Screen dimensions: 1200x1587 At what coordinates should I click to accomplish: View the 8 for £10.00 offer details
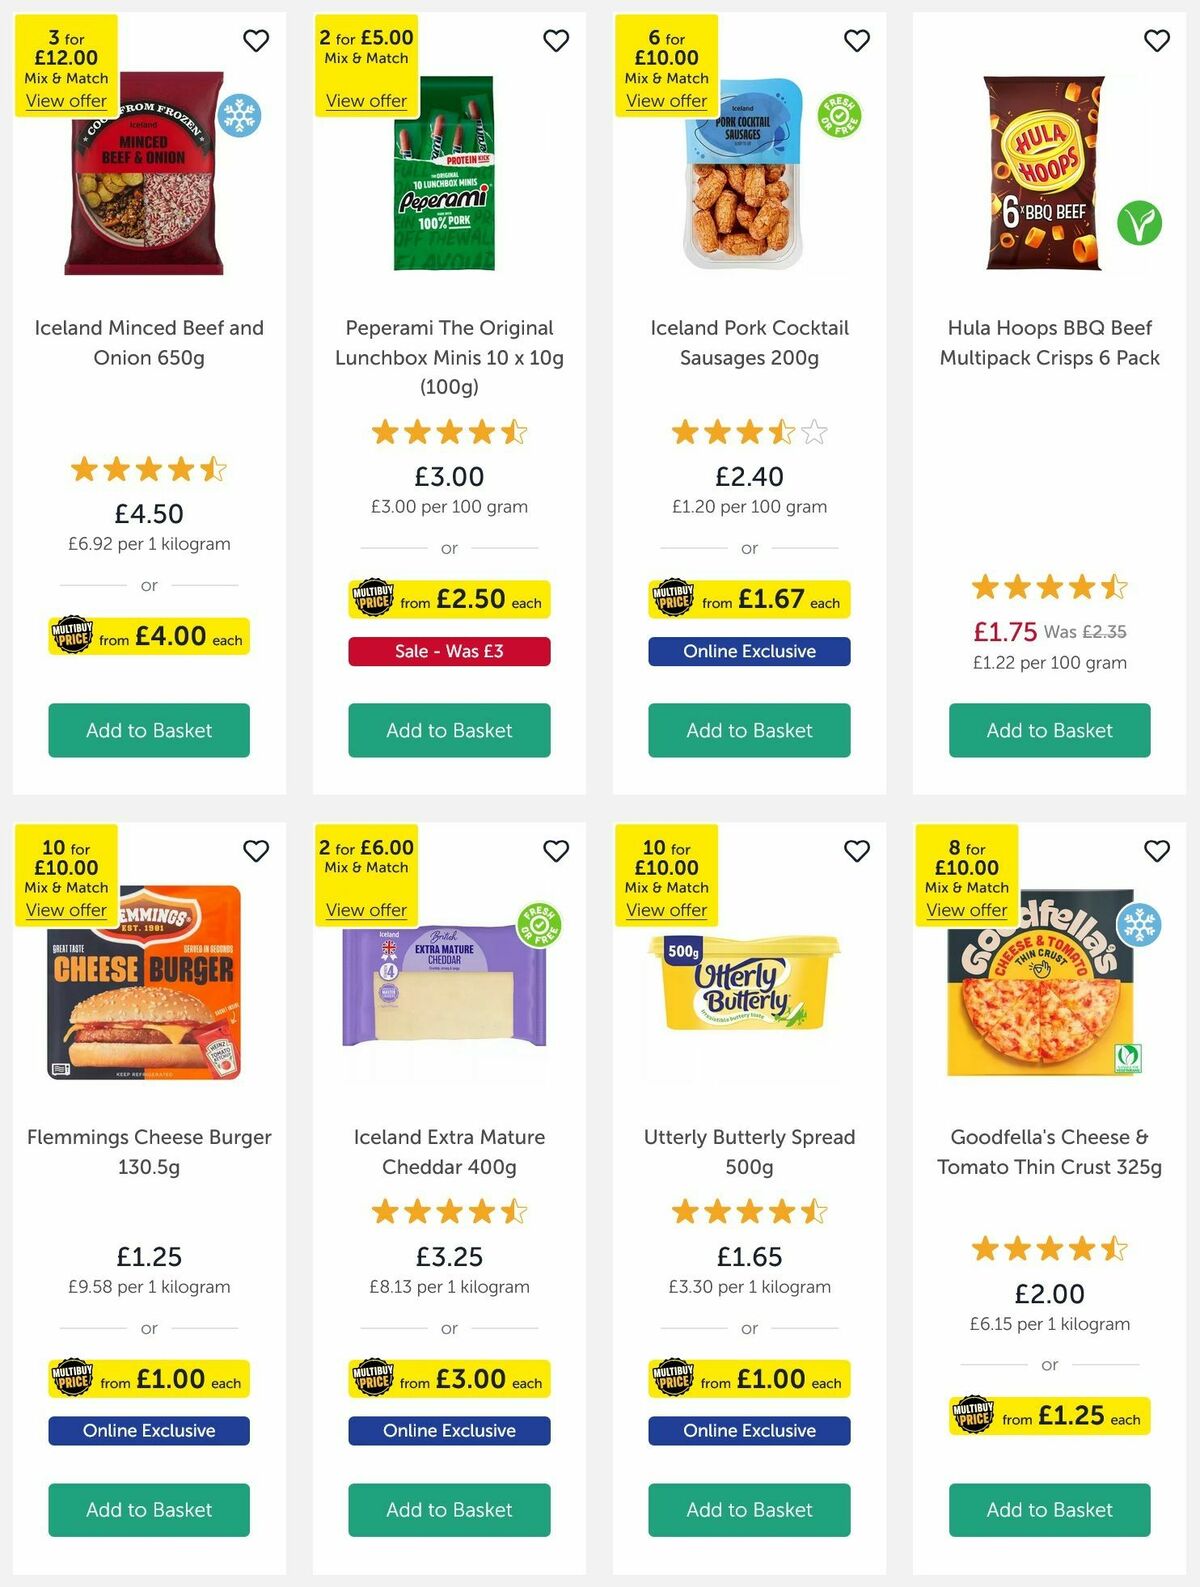(x=966, y=910)
